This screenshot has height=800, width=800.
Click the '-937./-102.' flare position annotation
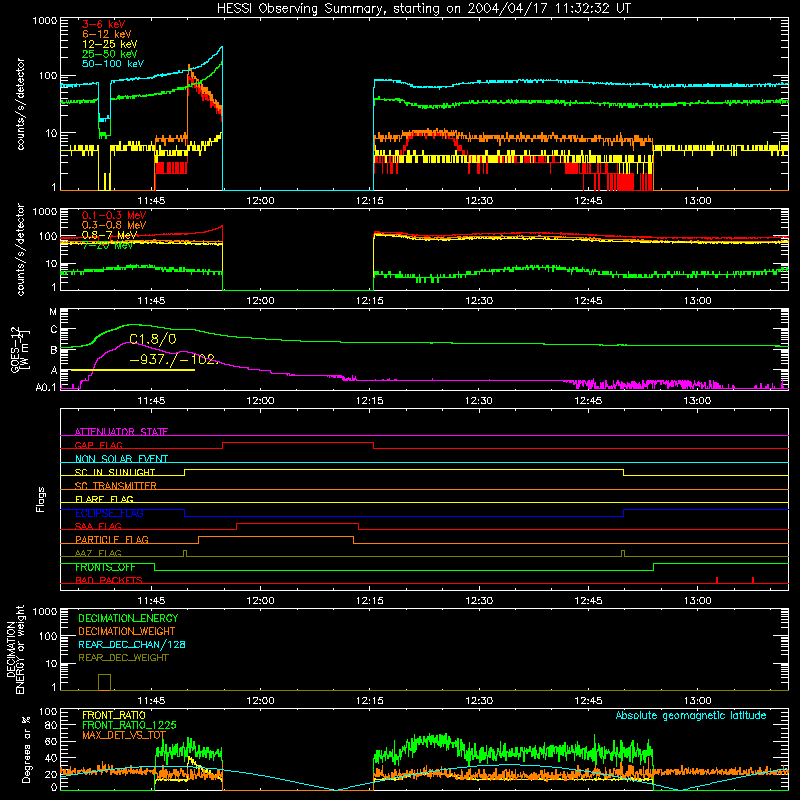172,359
